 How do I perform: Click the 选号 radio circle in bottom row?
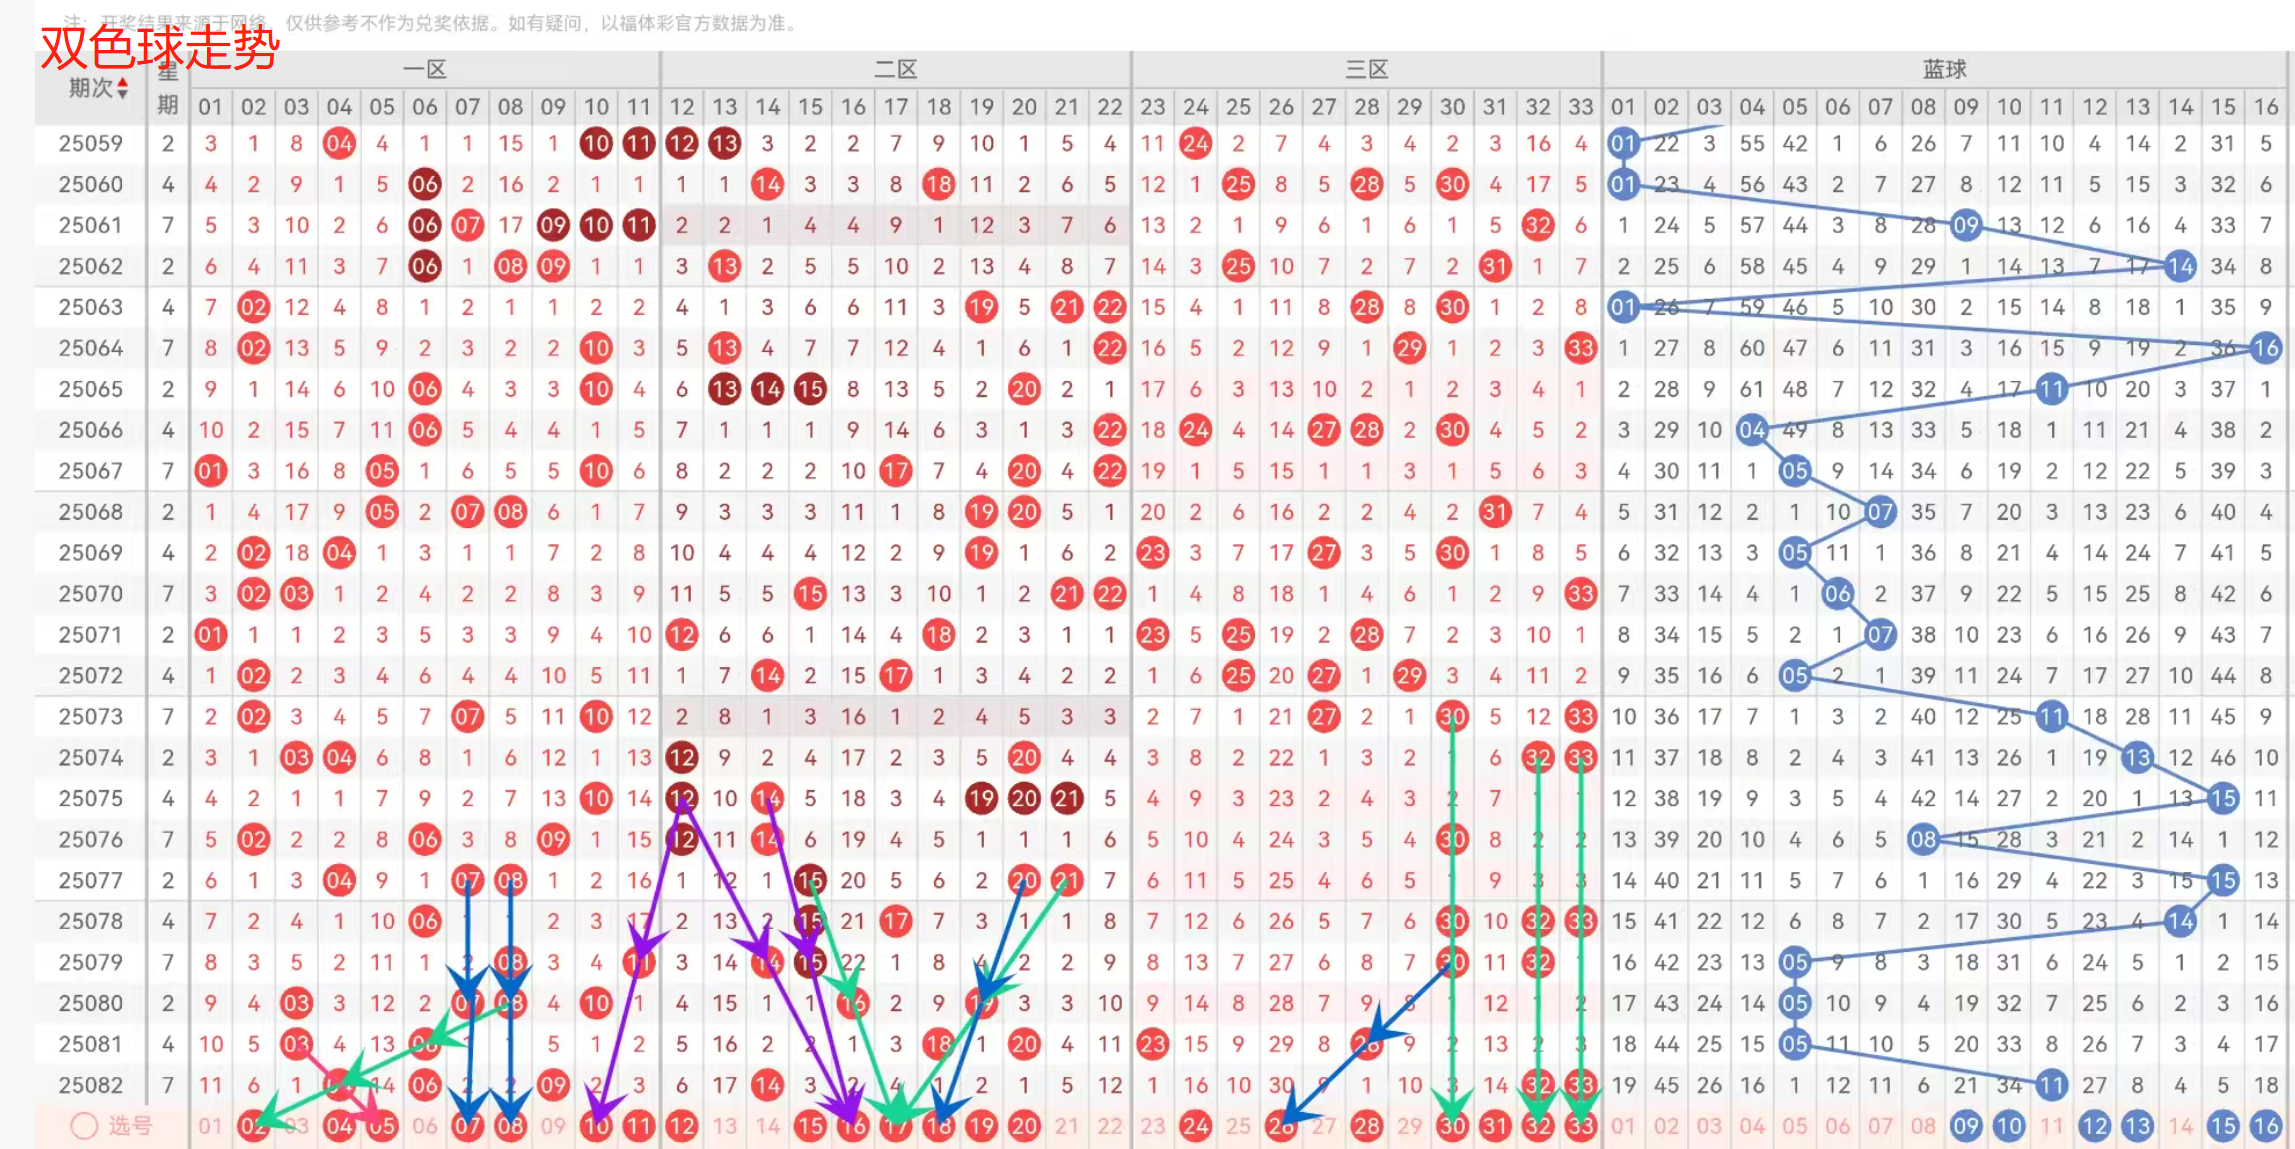(84, 1126)
